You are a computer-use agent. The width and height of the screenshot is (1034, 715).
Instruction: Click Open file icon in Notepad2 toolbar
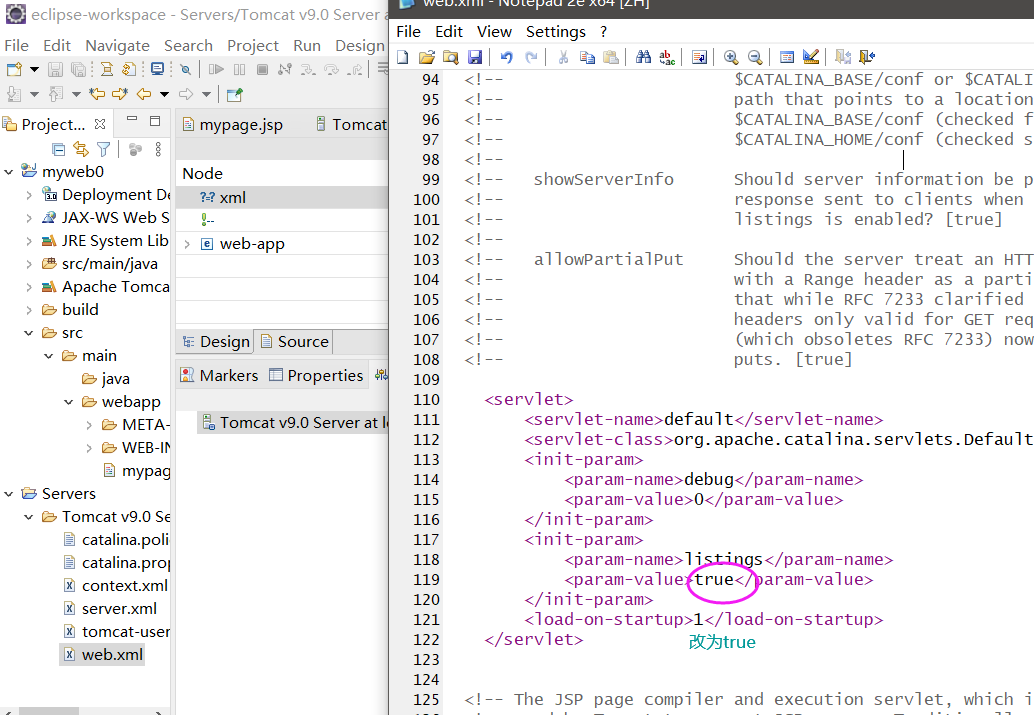click(427, 57)
